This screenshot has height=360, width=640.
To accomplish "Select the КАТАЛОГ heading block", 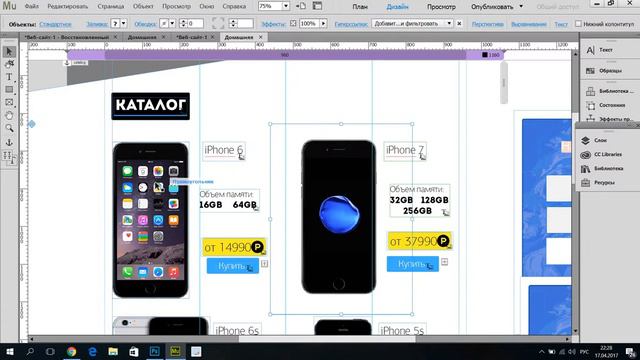I will coord(151,106).
